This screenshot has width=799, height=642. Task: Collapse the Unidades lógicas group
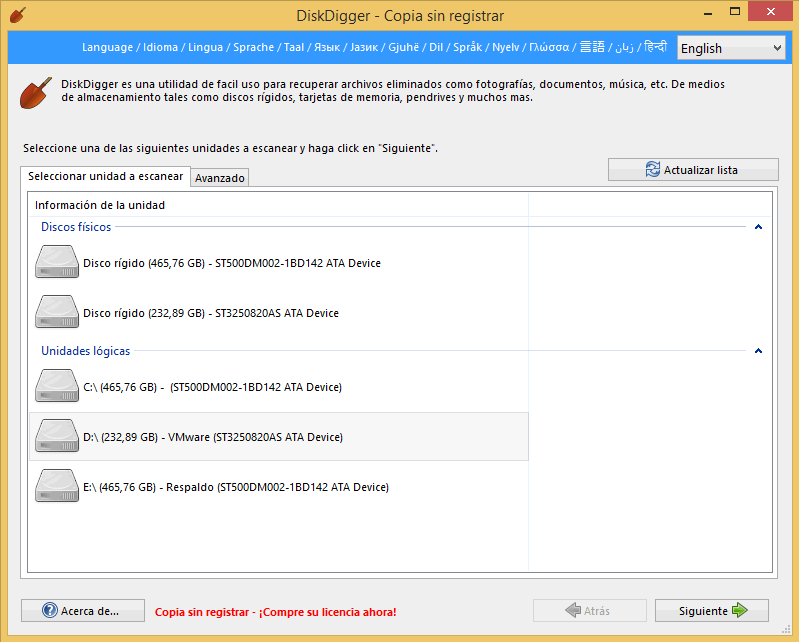point(758,351)
